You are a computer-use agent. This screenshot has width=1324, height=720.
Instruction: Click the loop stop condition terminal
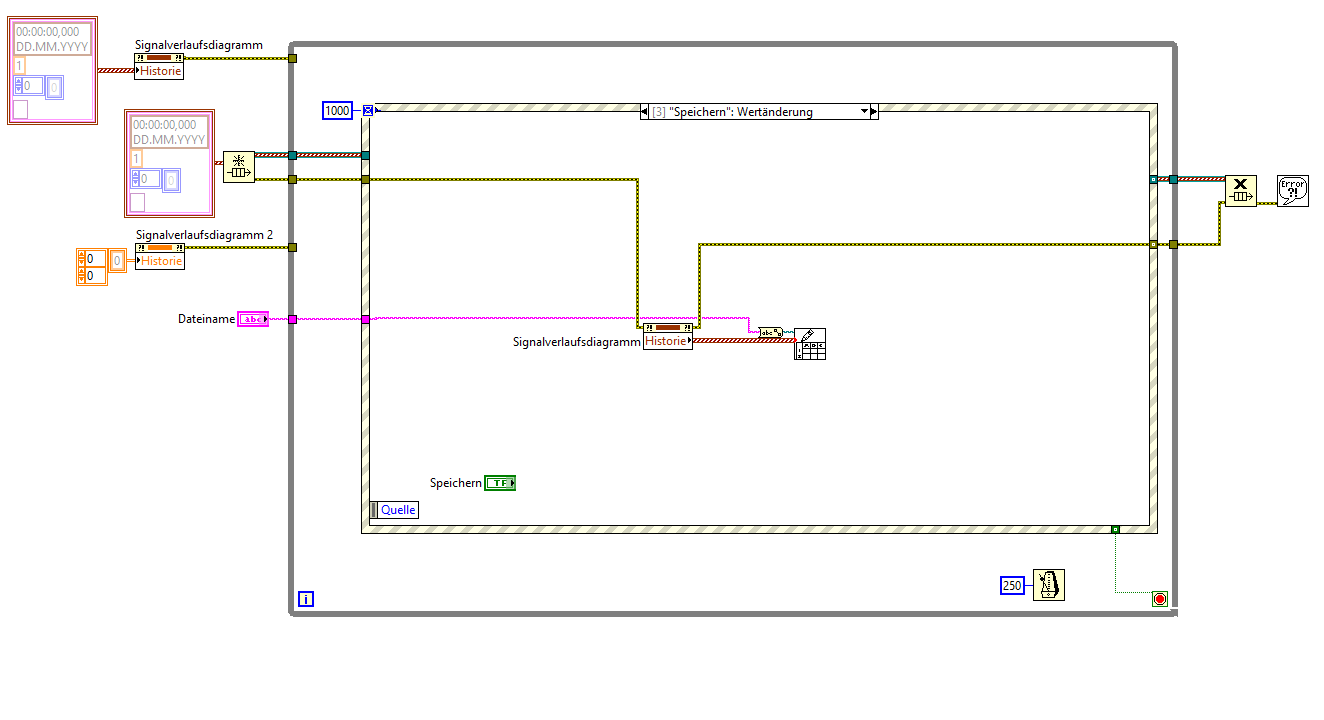point(1160,599)
